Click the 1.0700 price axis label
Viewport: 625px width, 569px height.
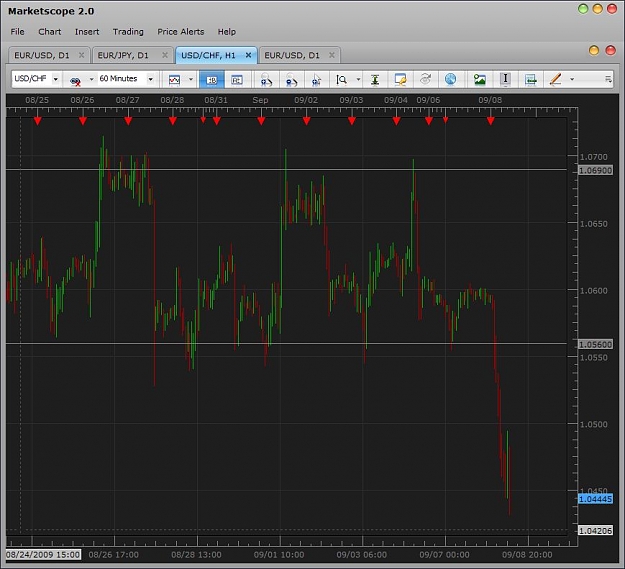594,157
